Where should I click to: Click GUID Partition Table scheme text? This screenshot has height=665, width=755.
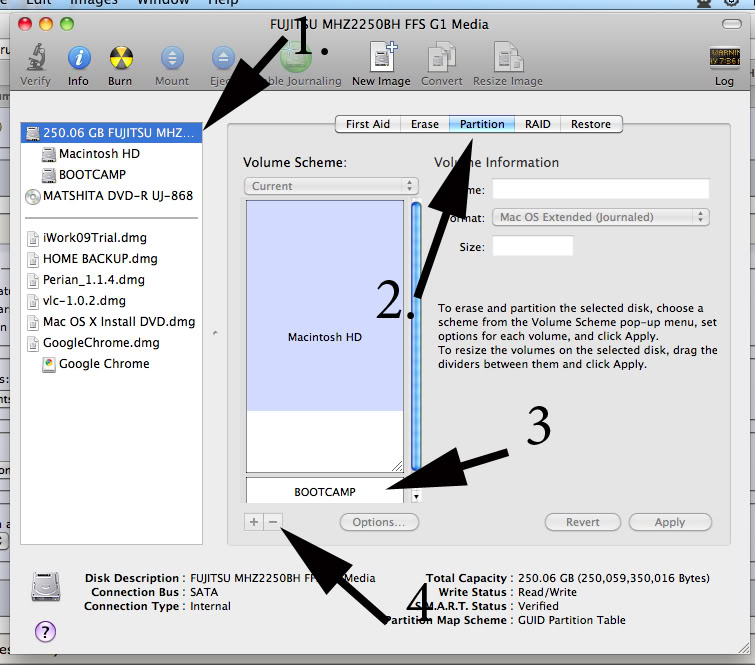572,620
